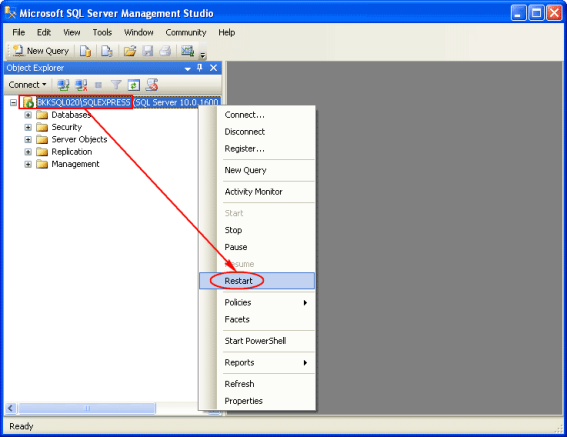Viewport: 567px width, 437px height.
Task: Minimize the Management Studio window
Action: [518, 13]
